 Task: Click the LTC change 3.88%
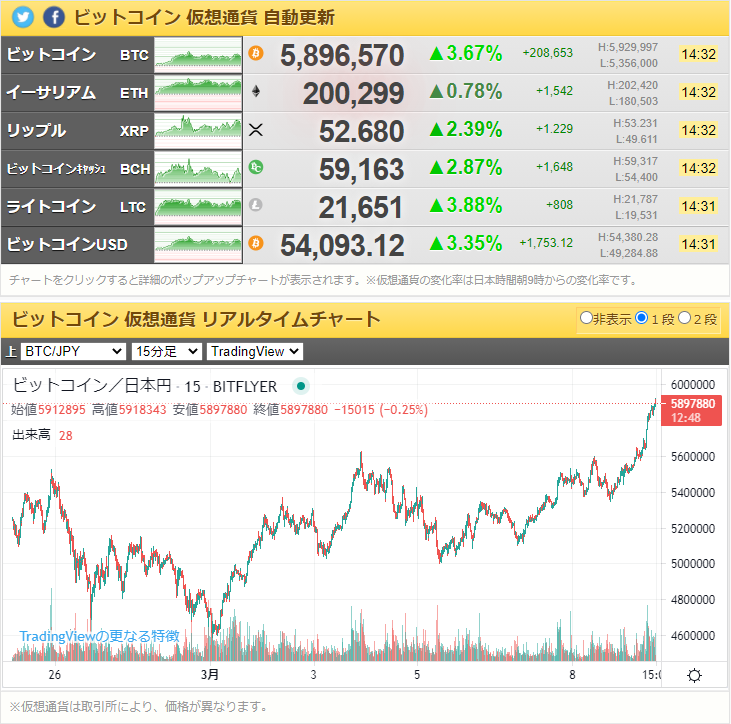tap(466, 205)
